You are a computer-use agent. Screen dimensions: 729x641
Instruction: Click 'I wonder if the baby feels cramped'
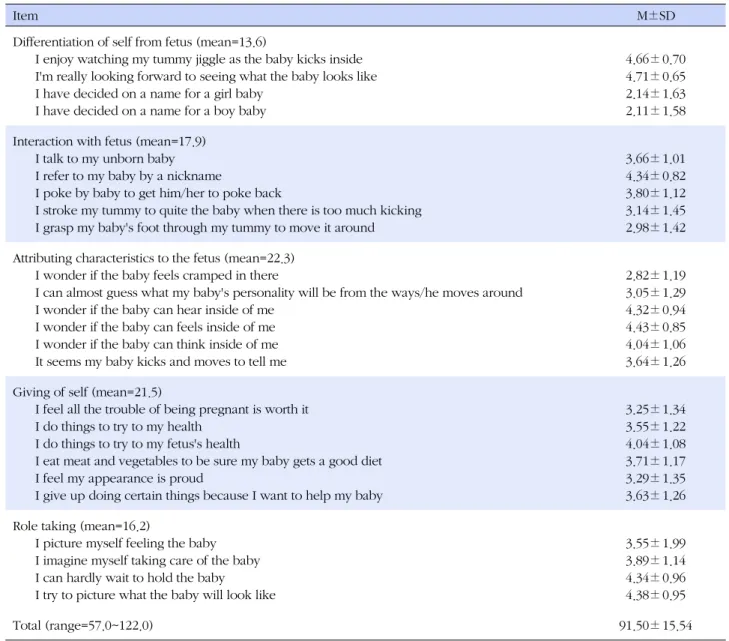[157, 275]
